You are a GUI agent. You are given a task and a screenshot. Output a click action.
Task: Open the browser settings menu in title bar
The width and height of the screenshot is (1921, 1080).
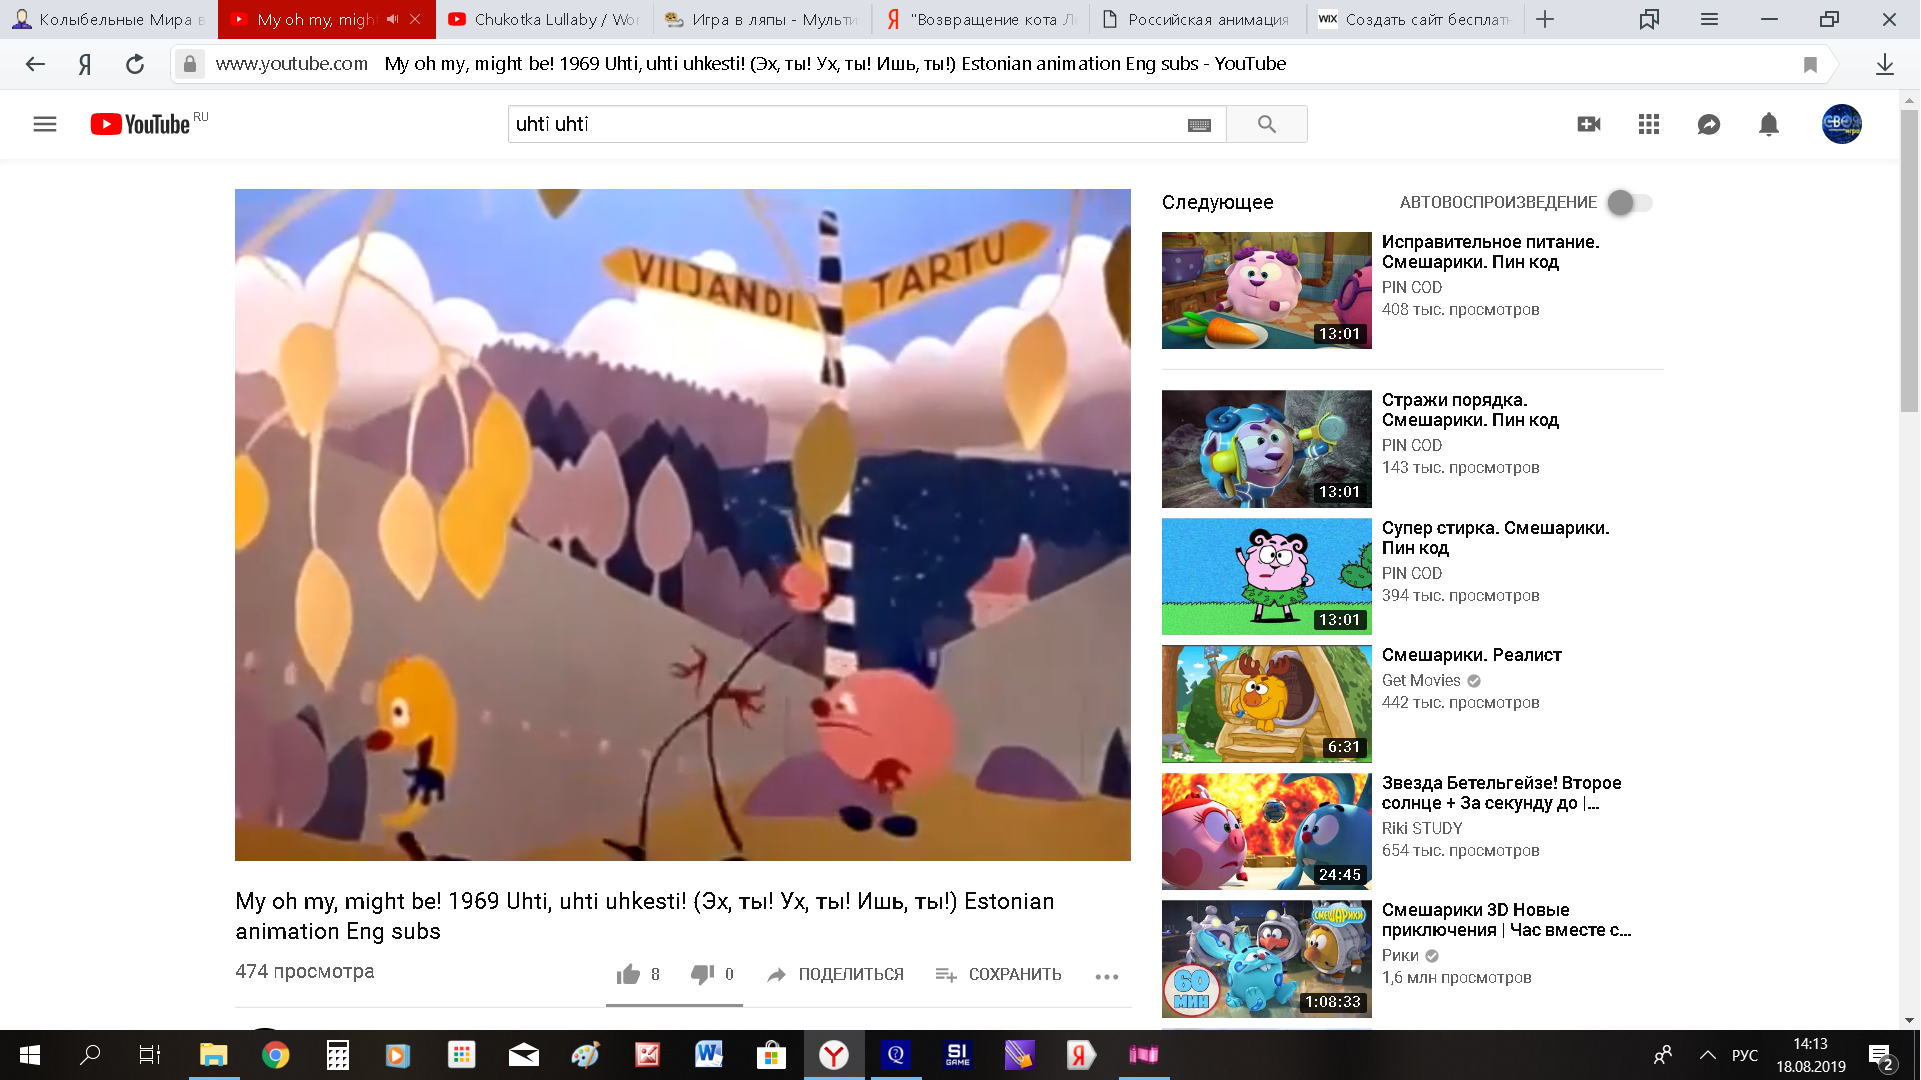(1709, 19)
